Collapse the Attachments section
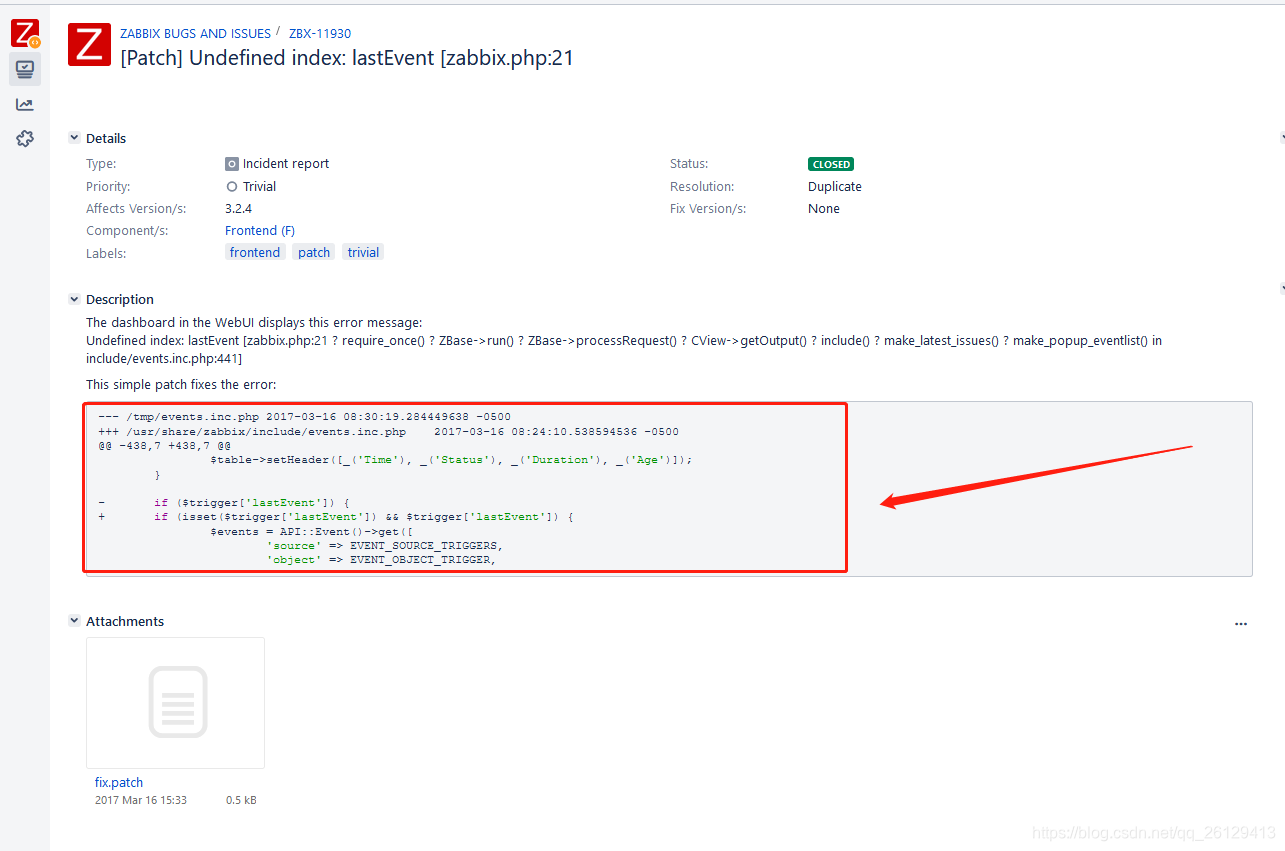1285x851 pixels. [x=74, y=621]
